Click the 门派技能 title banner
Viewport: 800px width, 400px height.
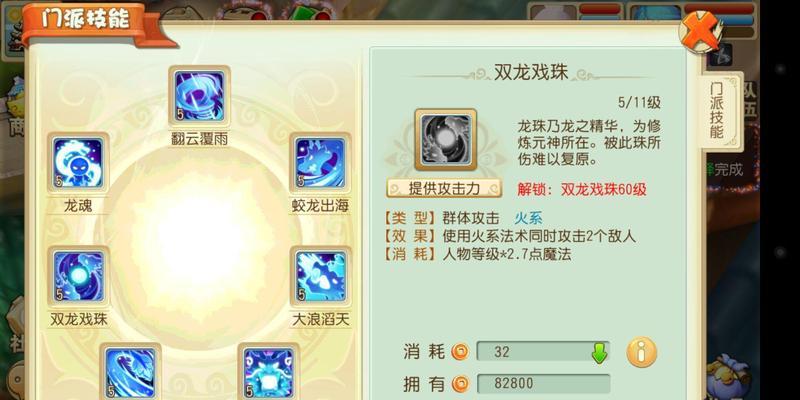tap(85, 20)
